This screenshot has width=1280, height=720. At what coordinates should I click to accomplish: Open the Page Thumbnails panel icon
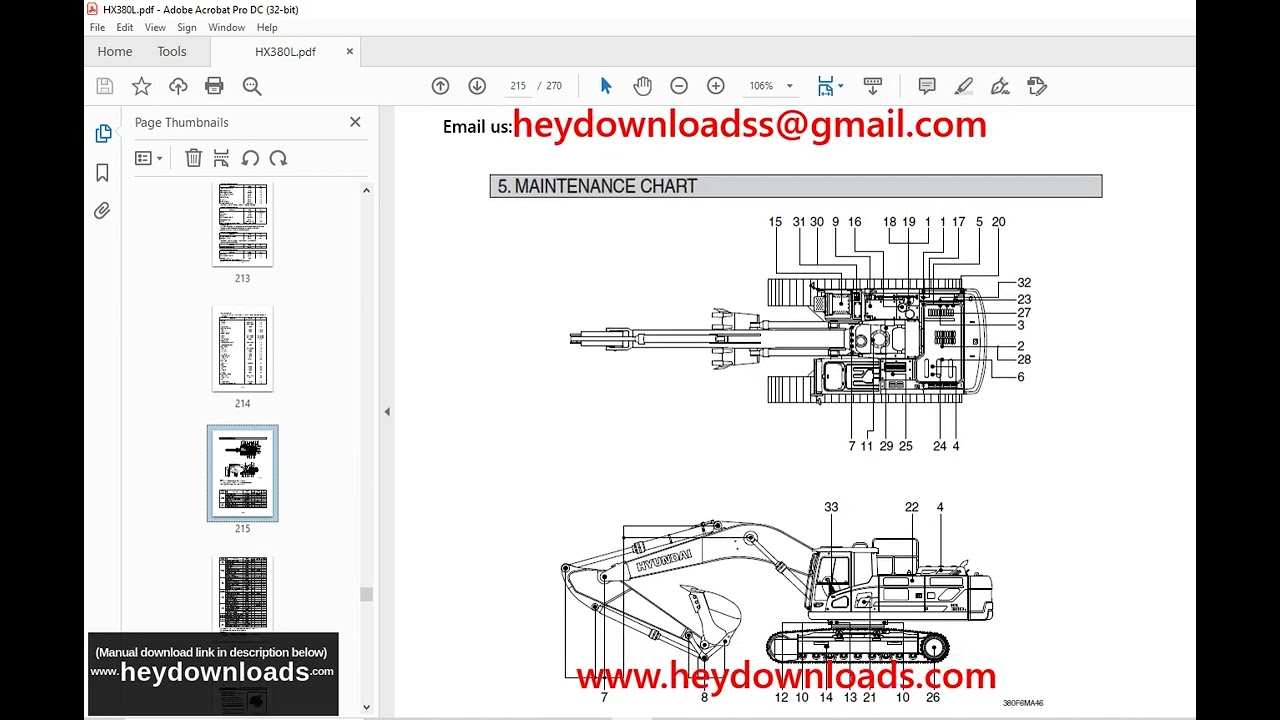pos(102,133)
